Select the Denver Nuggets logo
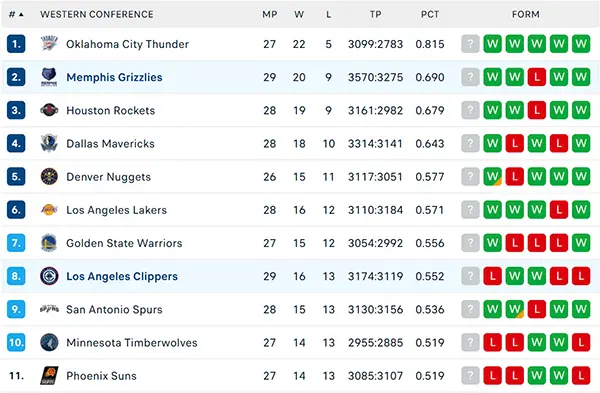The image size is (600, 393). click(x=49, y=176)
